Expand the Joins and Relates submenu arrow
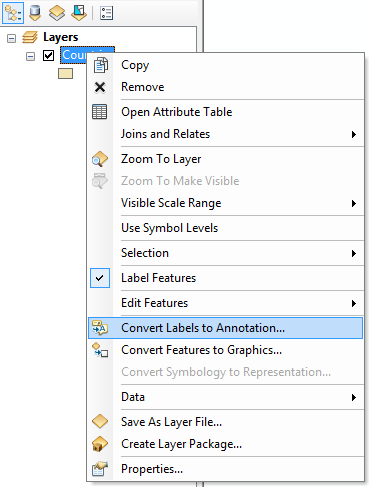 [354, 134]
